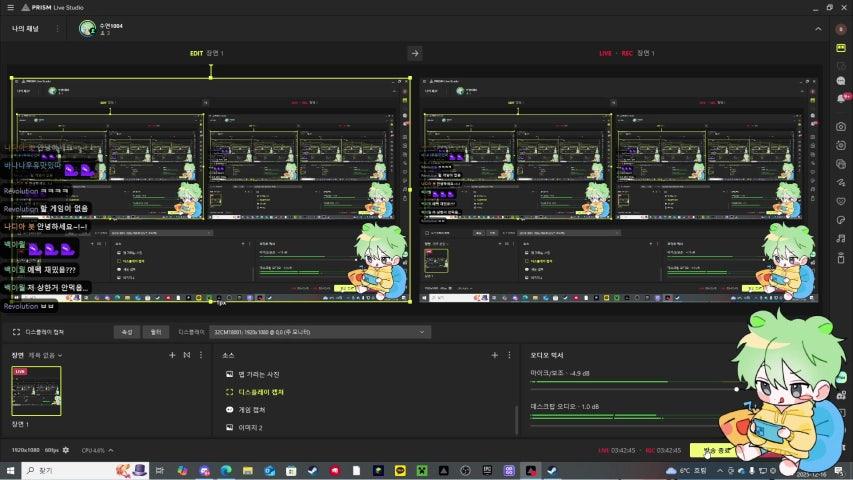853x480 pixels.
Task: Click the EDIT preview canvas
Action: tap(211, 189)
